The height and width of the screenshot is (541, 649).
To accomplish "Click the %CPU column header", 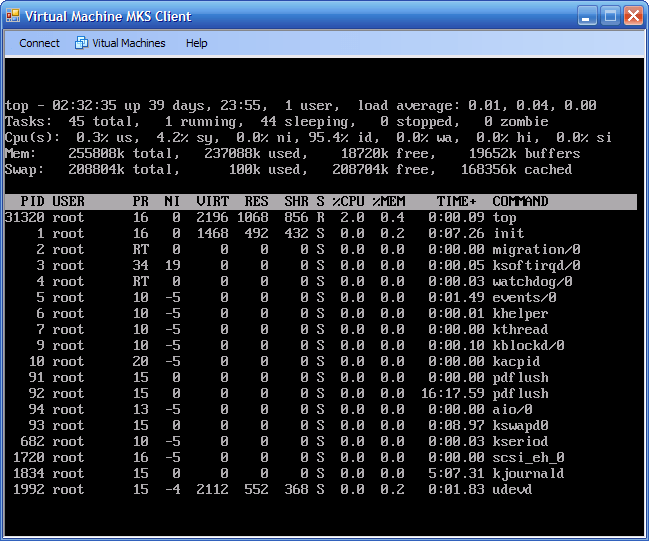I will coord(347,201).
